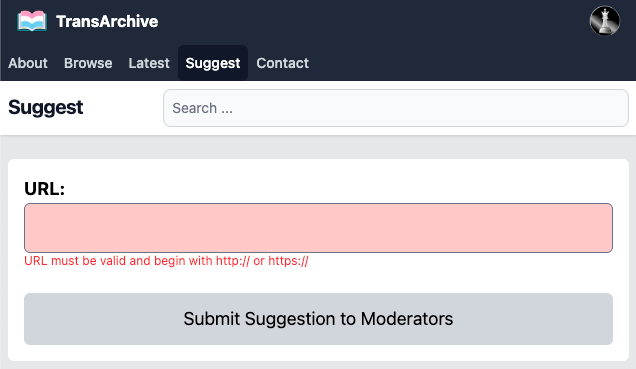Viewport: 636px width, 369px height.
Task: Click the word Moderators on submit button
Action: (407, 319)
